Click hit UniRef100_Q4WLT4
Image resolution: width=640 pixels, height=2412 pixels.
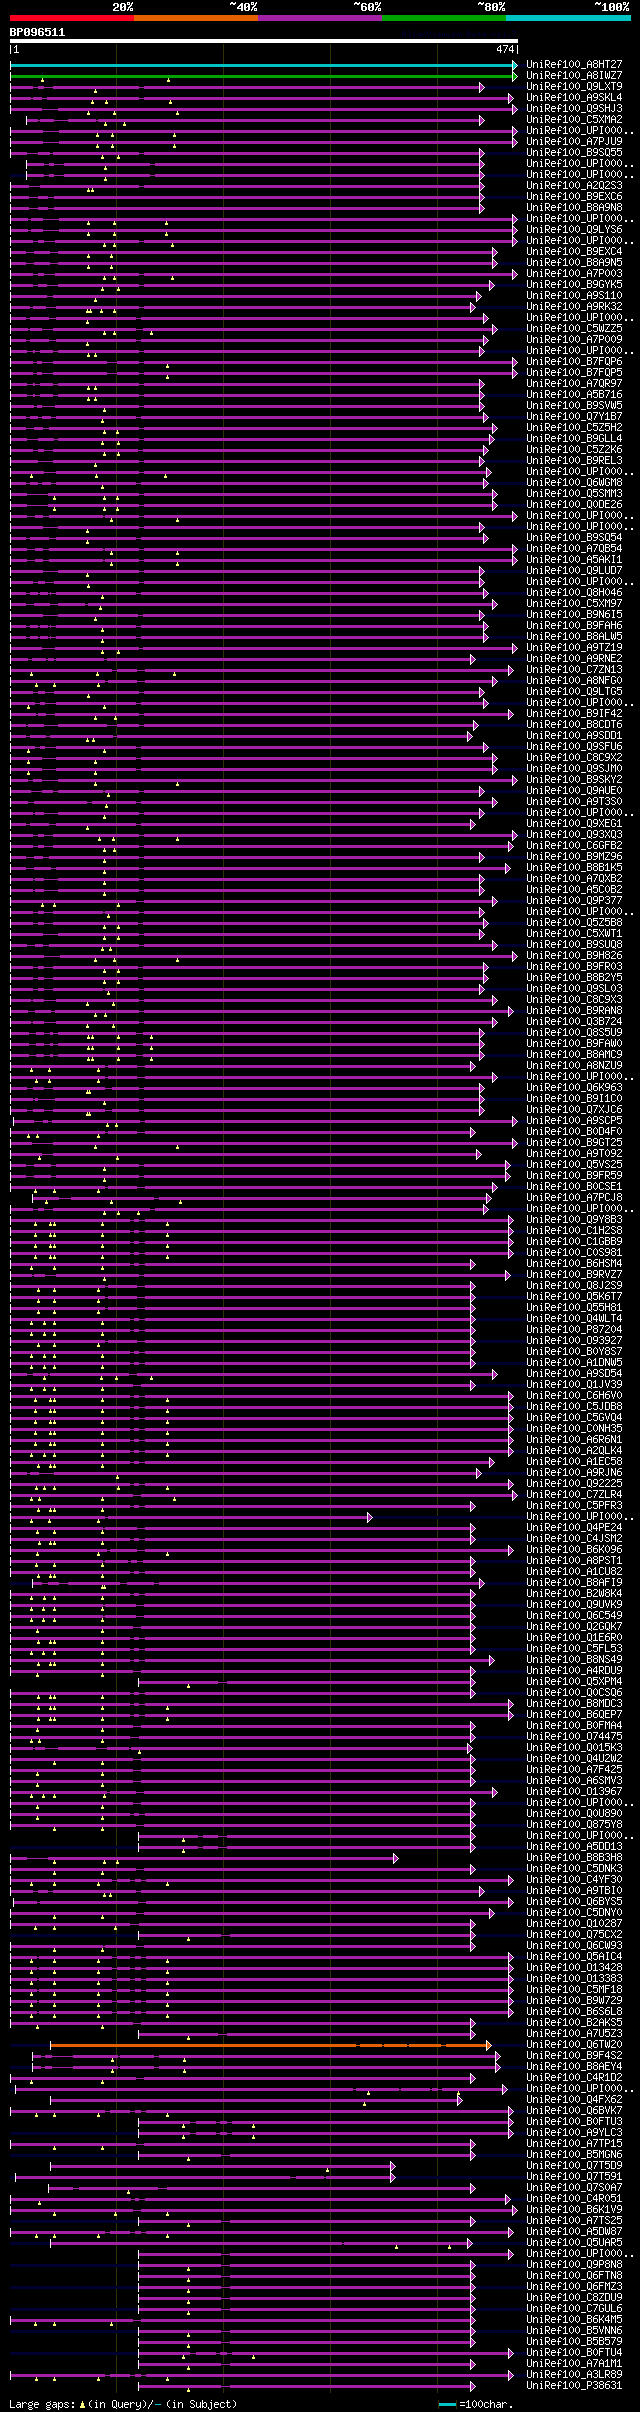point(574,1319)
